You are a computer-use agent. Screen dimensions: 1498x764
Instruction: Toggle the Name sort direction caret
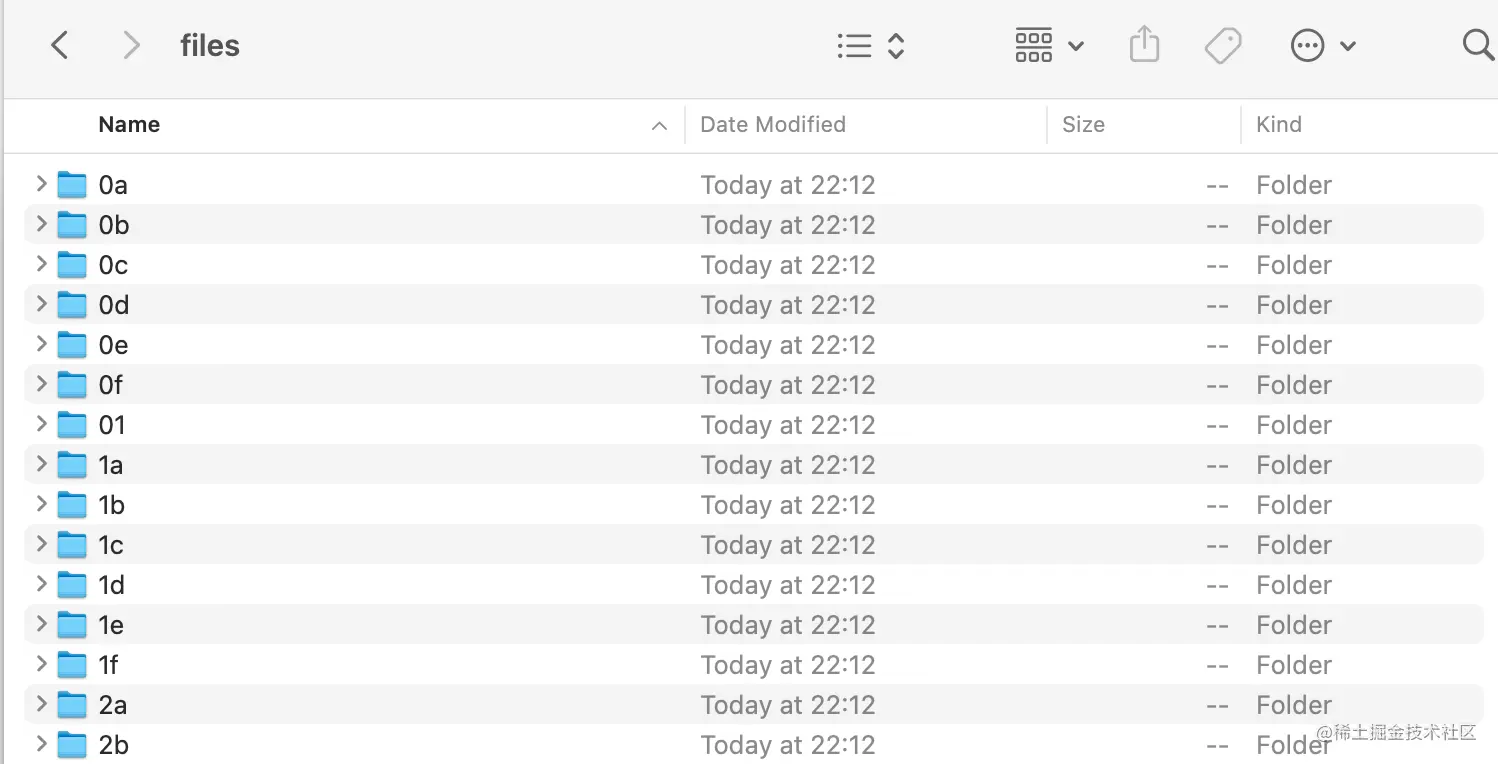coord(659,126)
